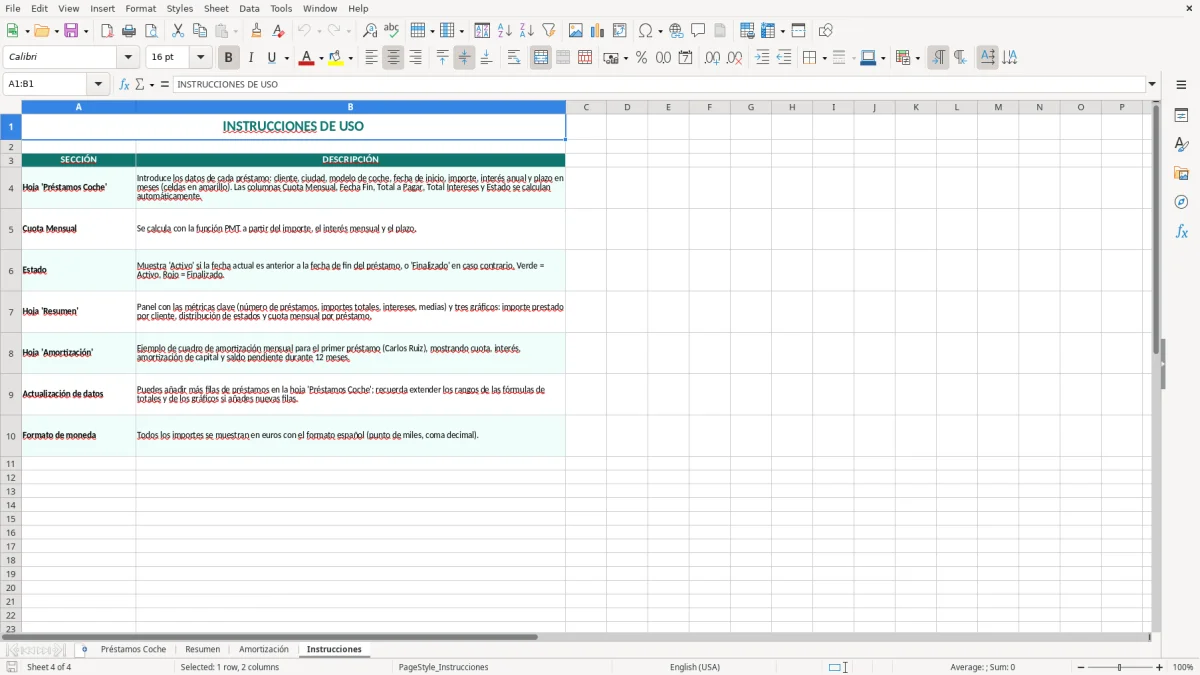Screen dimensions: 1200x675
Task: Open Find and Replace
Action: pyautogui.click(x=370, y=31)
